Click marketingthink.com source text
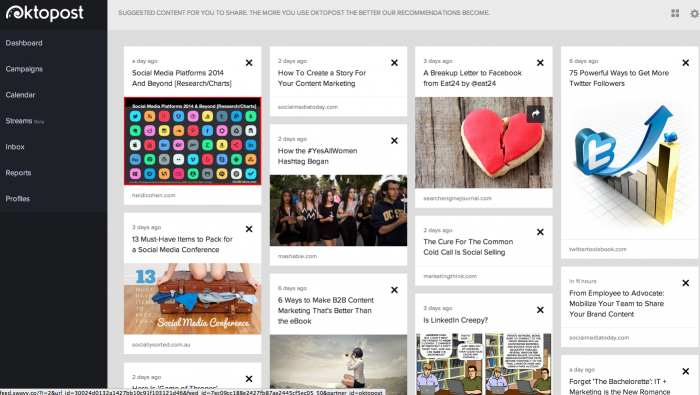The image size is (700, 395). 450,276
